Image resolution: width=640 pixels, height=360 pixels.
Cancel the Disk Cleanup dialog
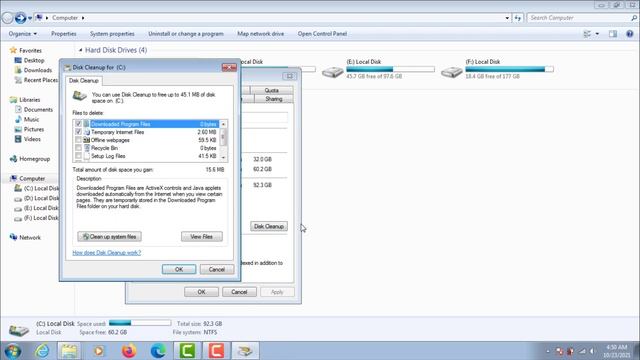217,269
